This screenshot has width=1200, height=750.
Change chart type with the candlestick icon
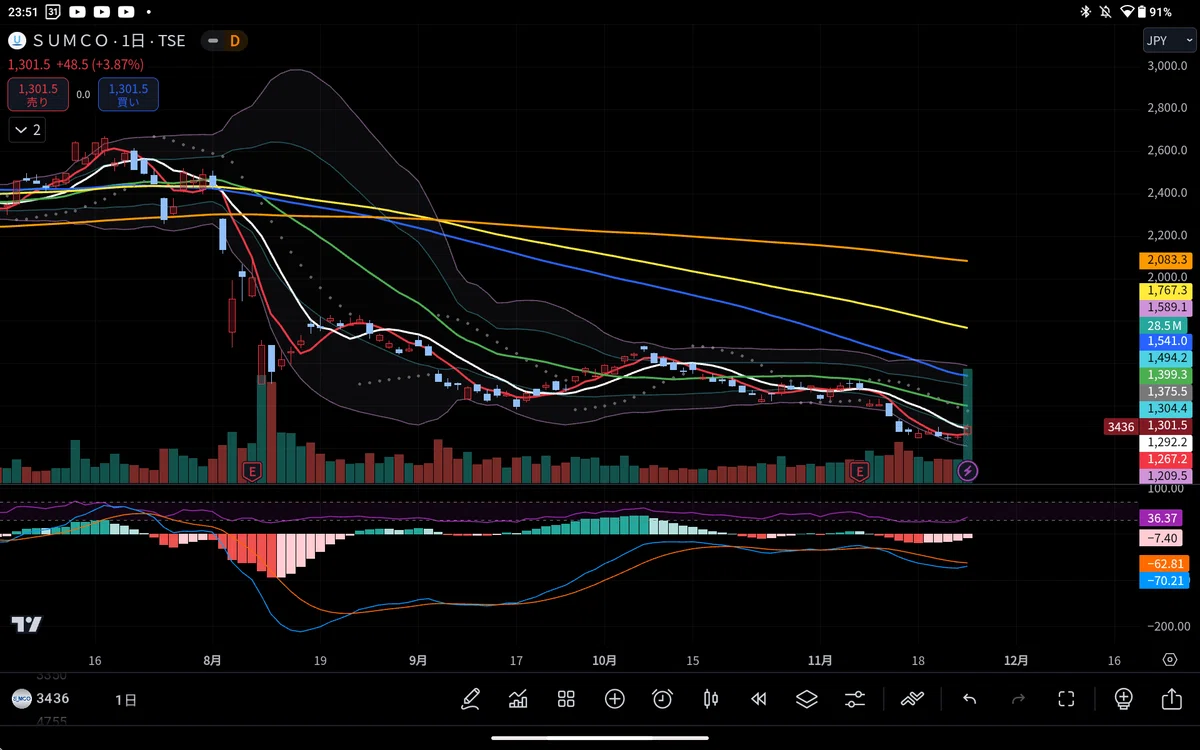tap(711, 699)
